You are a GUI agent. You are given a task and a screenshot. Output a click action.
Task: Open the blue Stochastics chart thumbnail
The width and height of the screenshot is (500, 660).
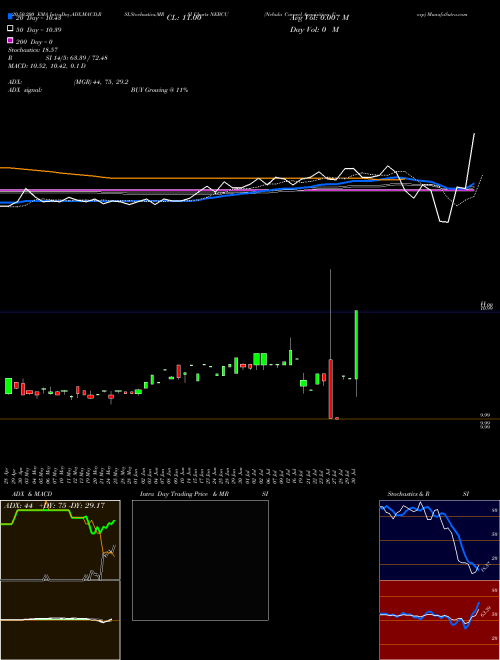(439, 540)
